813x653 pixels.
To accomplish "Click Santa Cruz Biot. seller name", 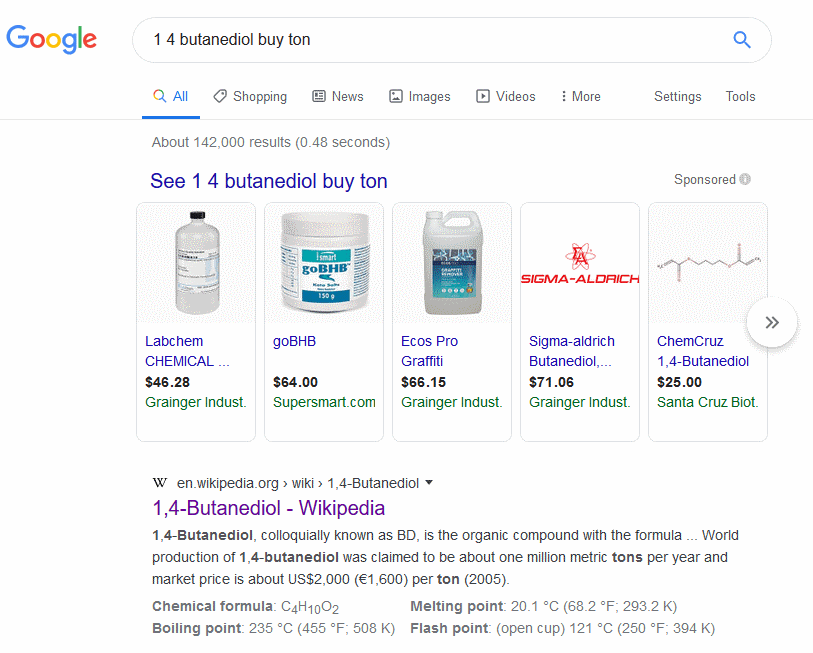I will point(708,402).
